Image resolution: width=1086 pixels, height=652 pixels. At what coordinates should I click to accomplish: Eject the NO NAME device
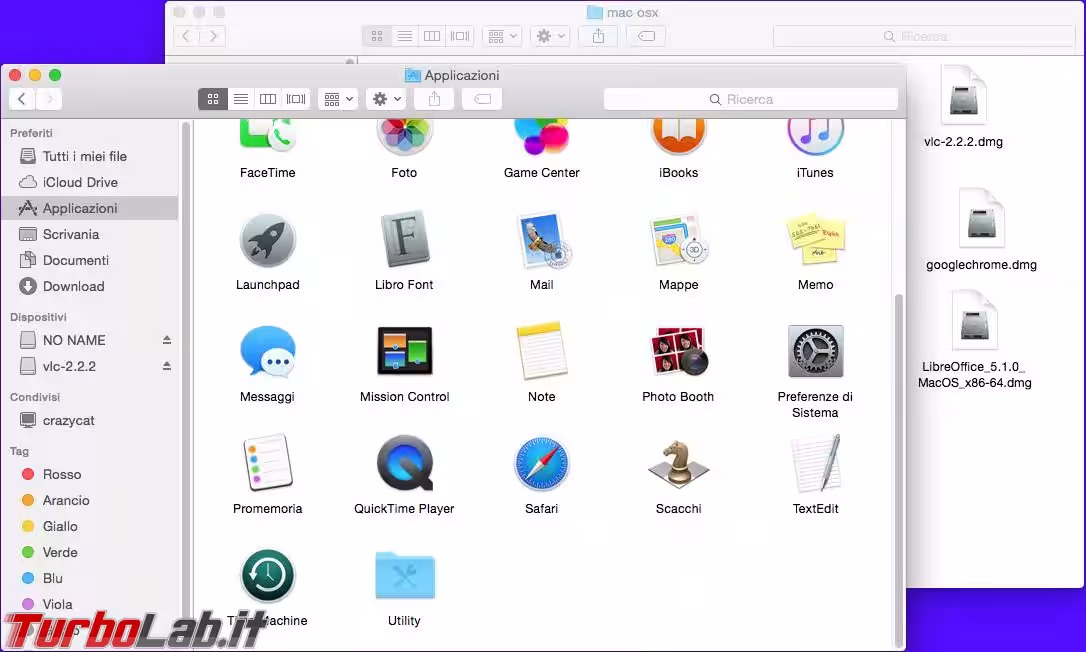click(167, 340)
